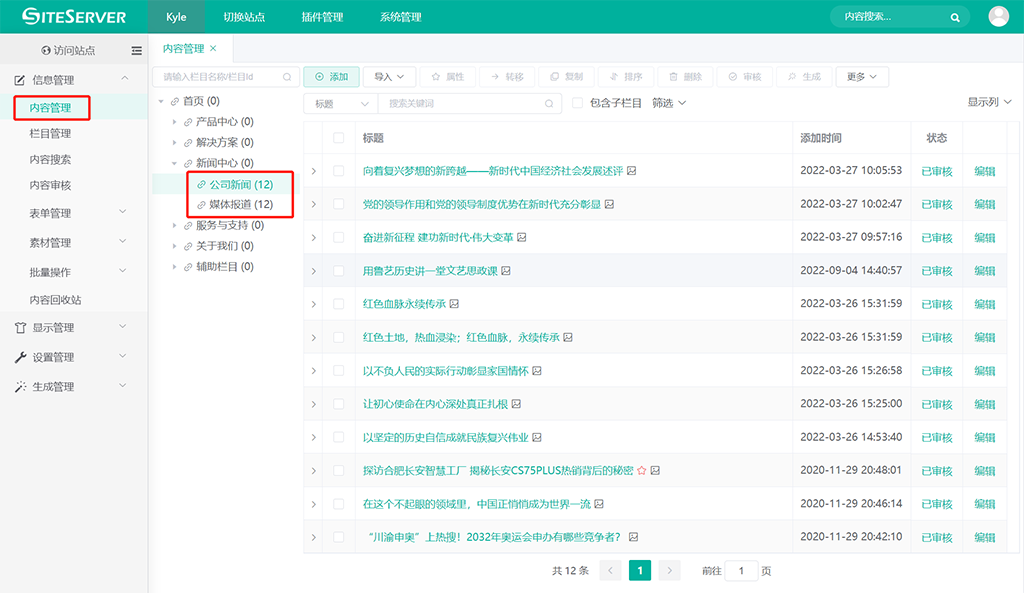Click the 搜索关键词 keyword input field
The height and width of the screenshot is (593, 1024).
(x=470, y=103)
